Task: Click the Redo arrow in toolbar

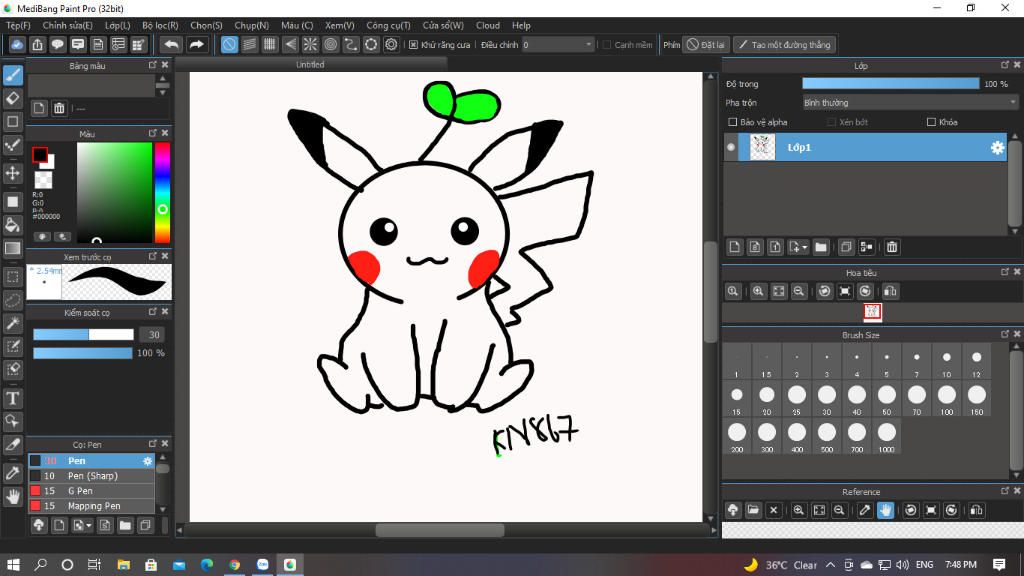Action: pyautogui.click(x=196, y=44)
